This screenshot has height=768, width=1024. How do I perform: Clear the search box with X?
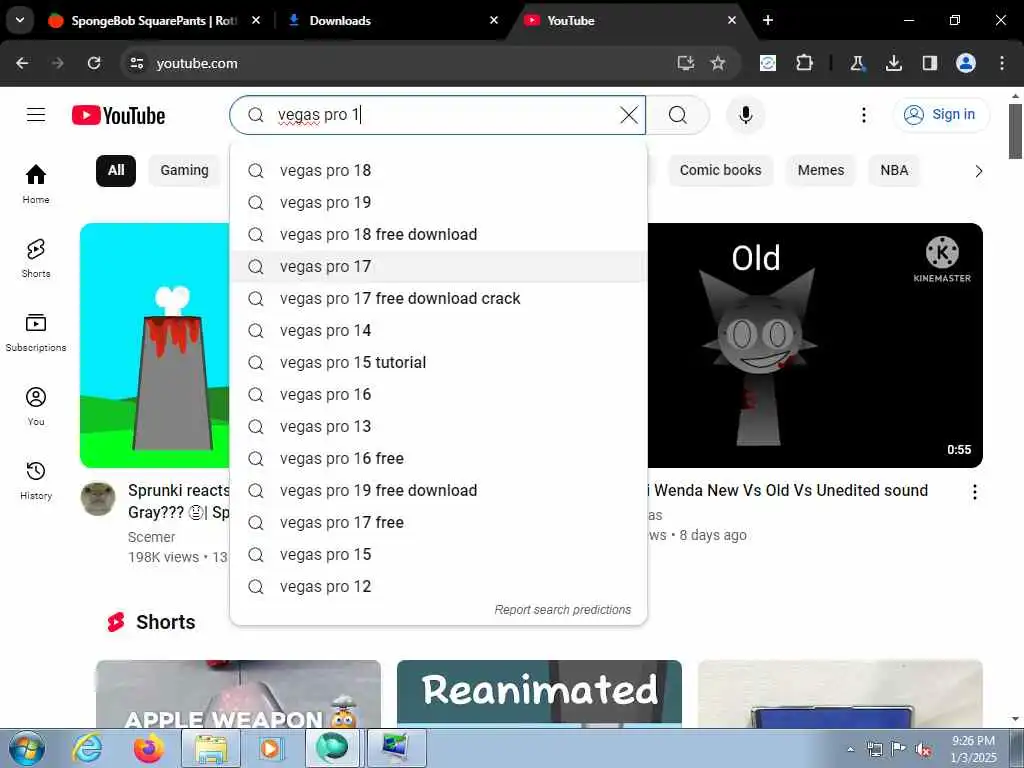pyautogui.click(x=629, y=115)
